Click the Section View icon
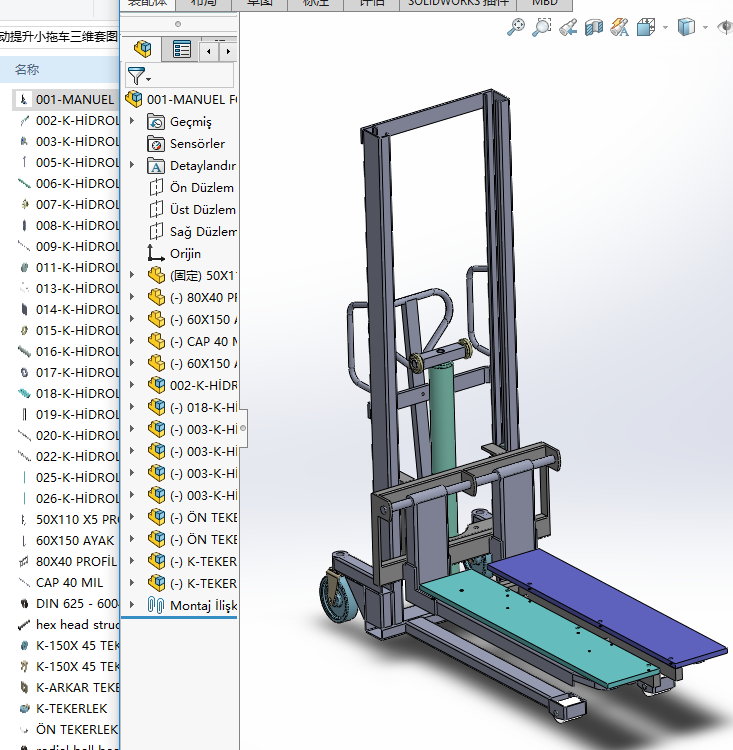733x750 pixels. [594, 27]
